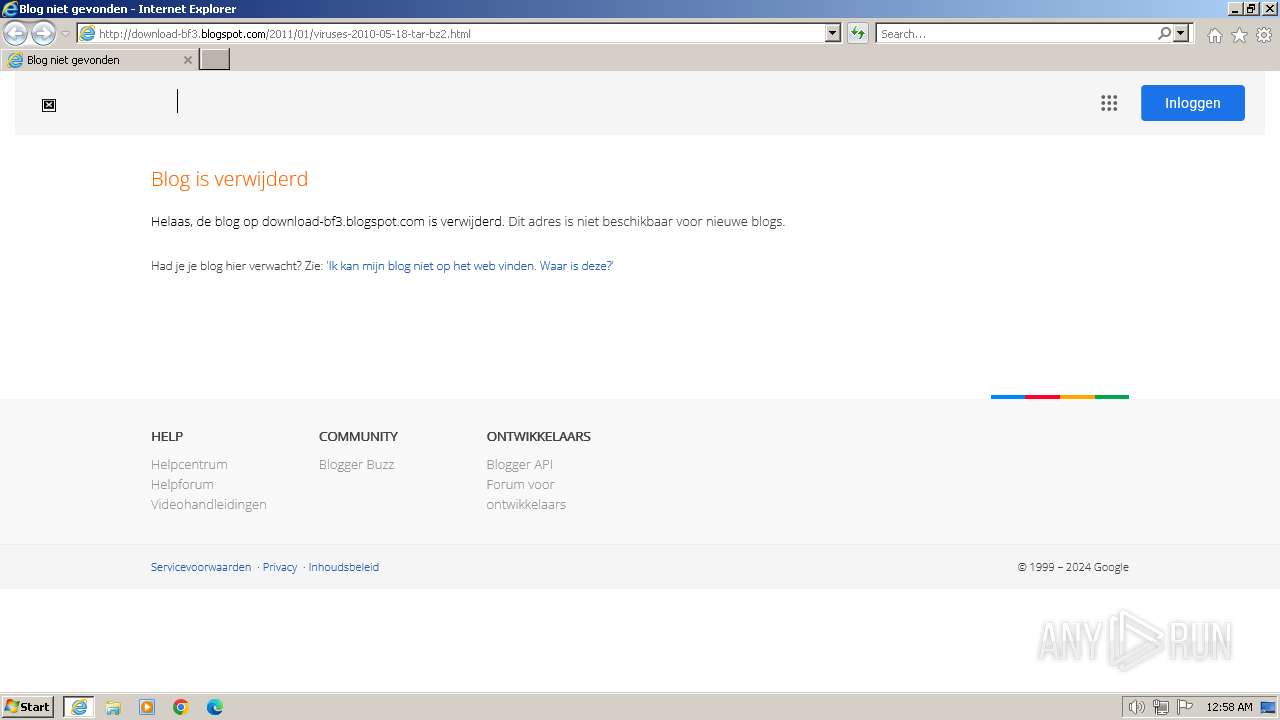
Task: Click the 'Blog is verwijderd' heading
Action: (x=230, y=179)
